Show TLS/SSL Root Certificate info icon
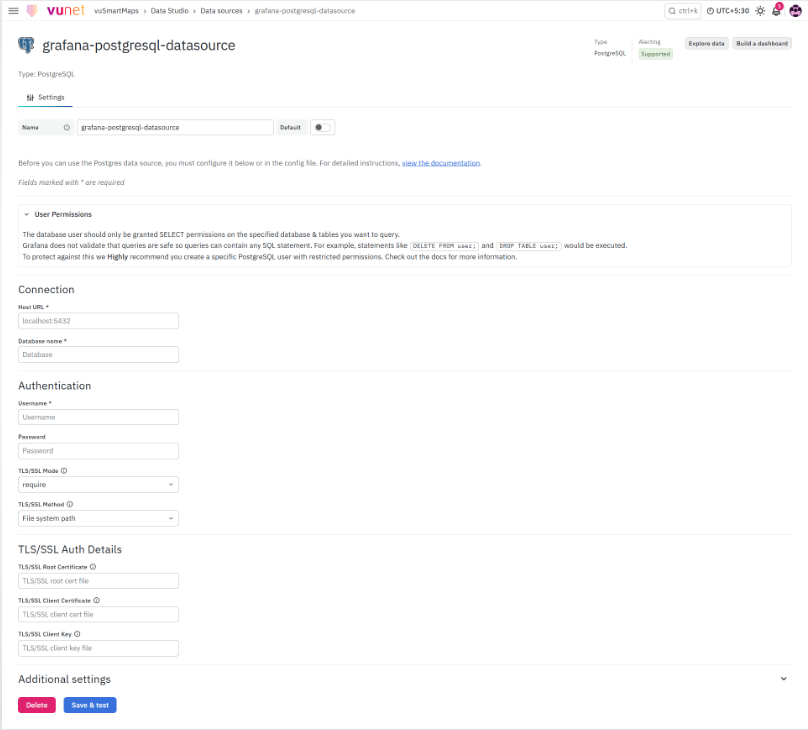The width and height of the screenshot is (808, 730). coord(93,567)
